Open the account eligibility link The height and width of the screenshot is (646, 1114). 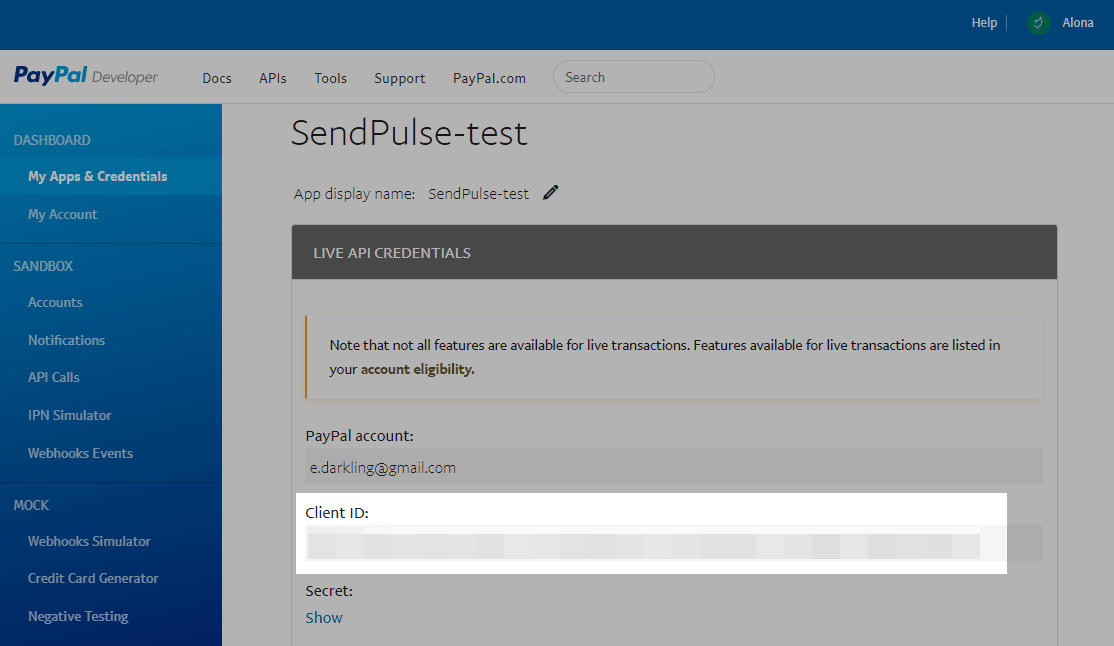pos(417,370)
